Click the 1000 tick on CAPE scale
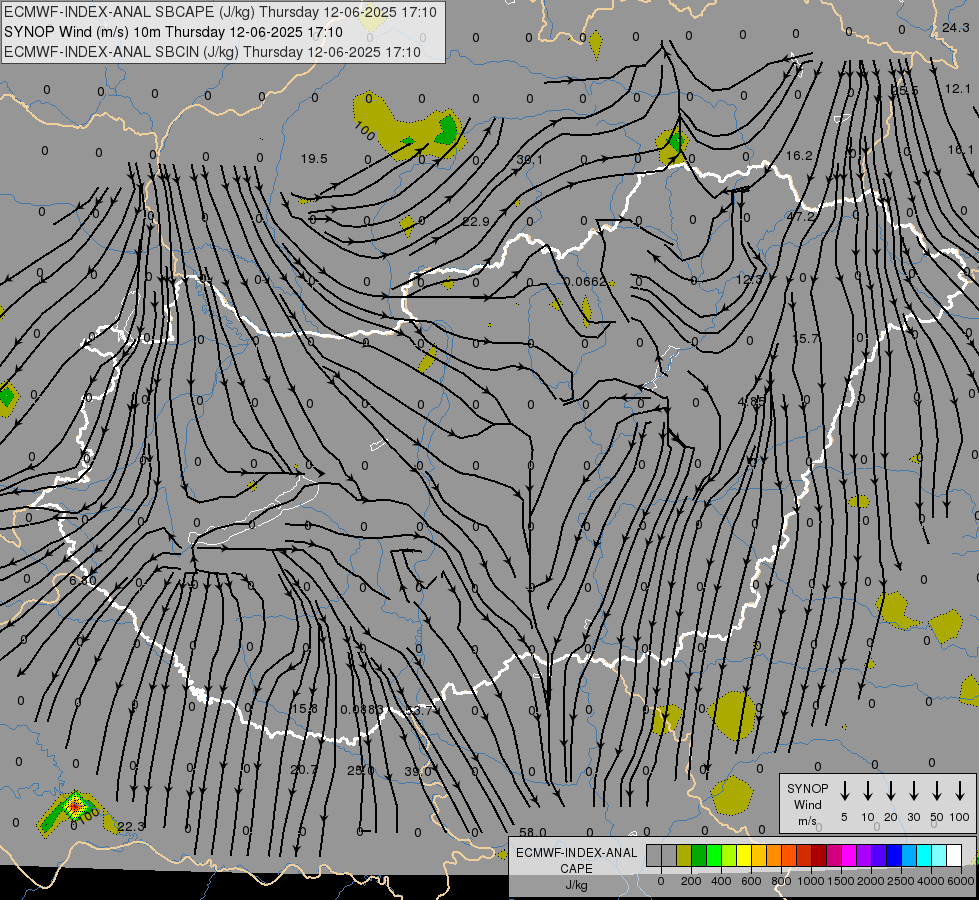Image resolution: width=979 pixels, height=900 pixels. (x=810, y=881)
